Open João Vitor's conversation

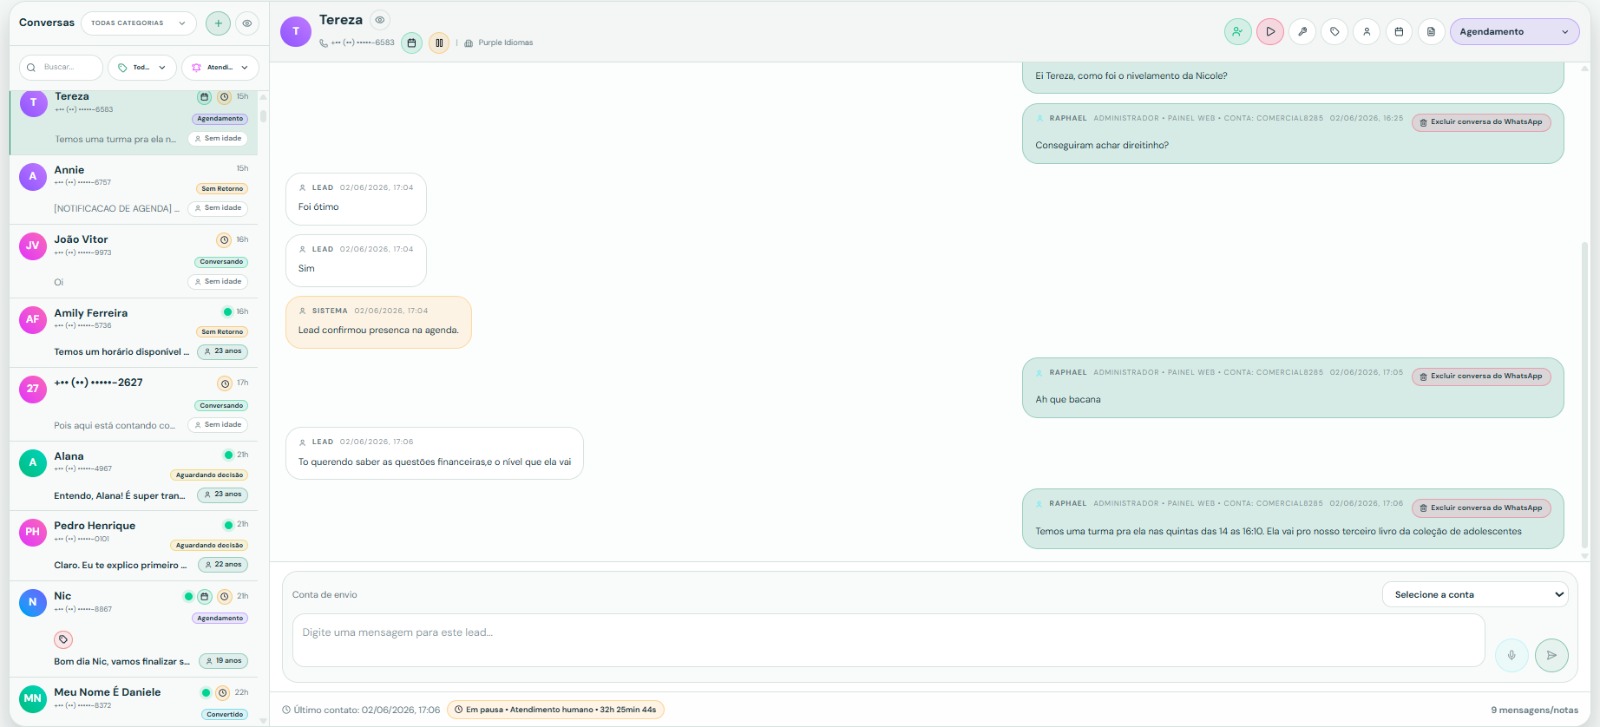tap(133, 261)
